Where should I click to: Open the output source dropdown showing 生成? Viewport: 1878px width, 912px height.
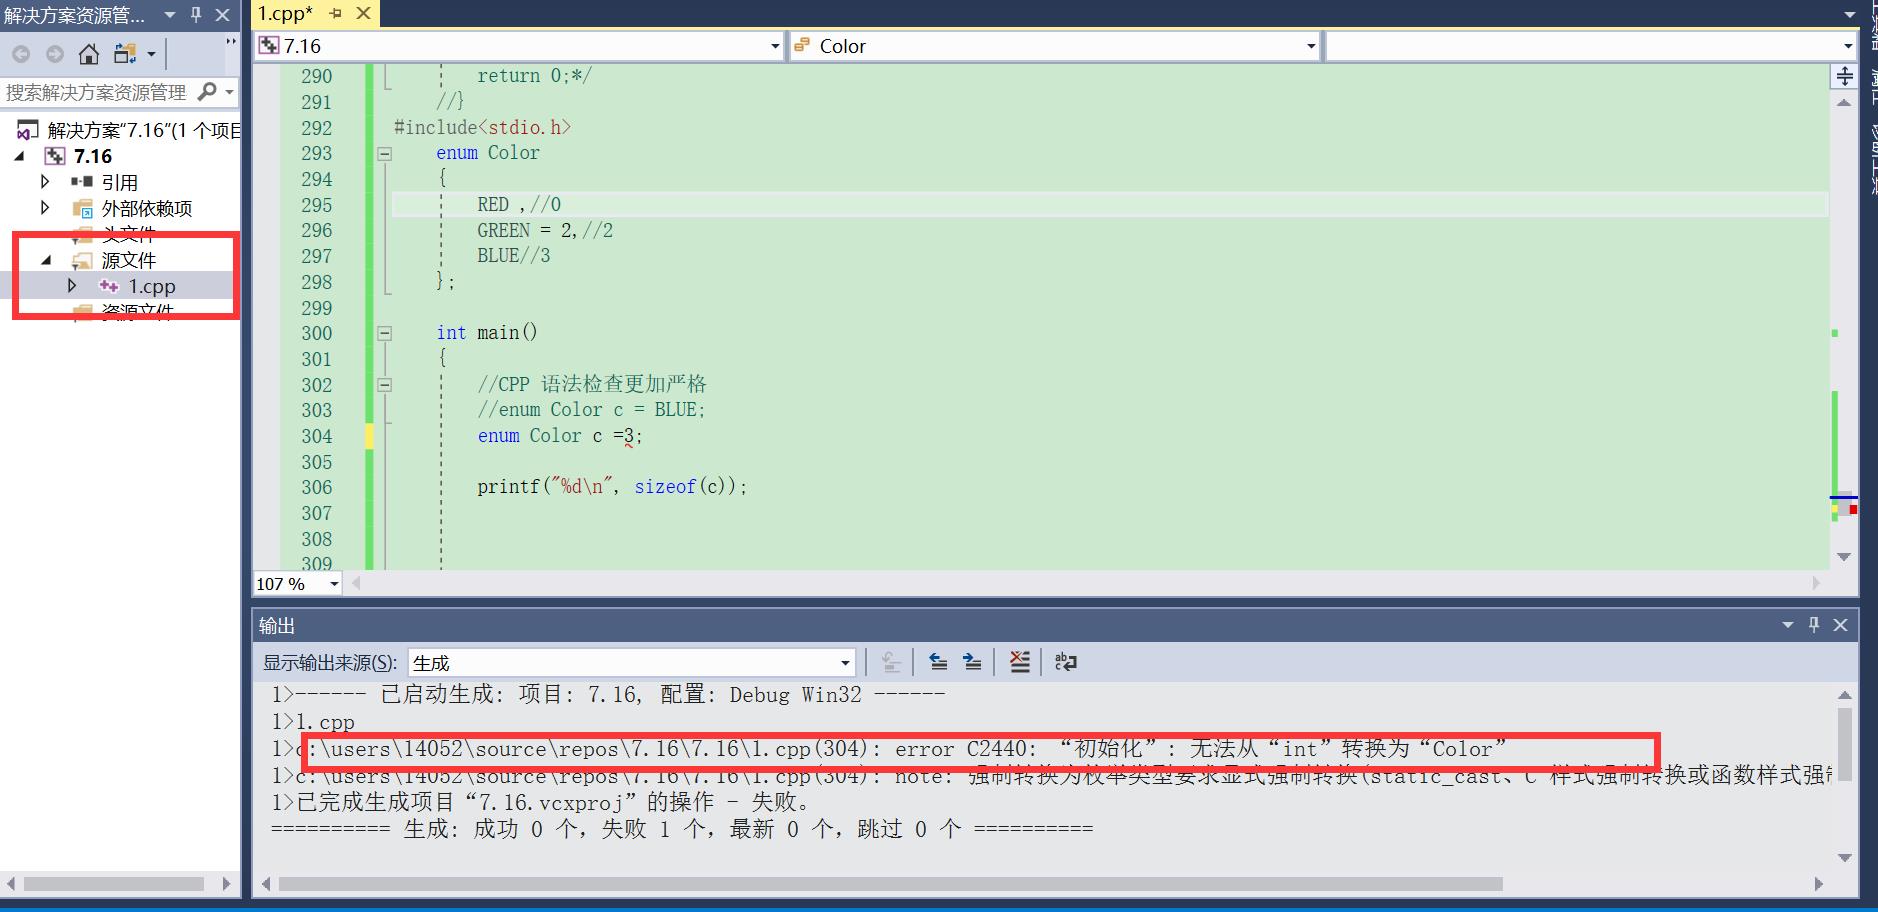click(631, 662)
